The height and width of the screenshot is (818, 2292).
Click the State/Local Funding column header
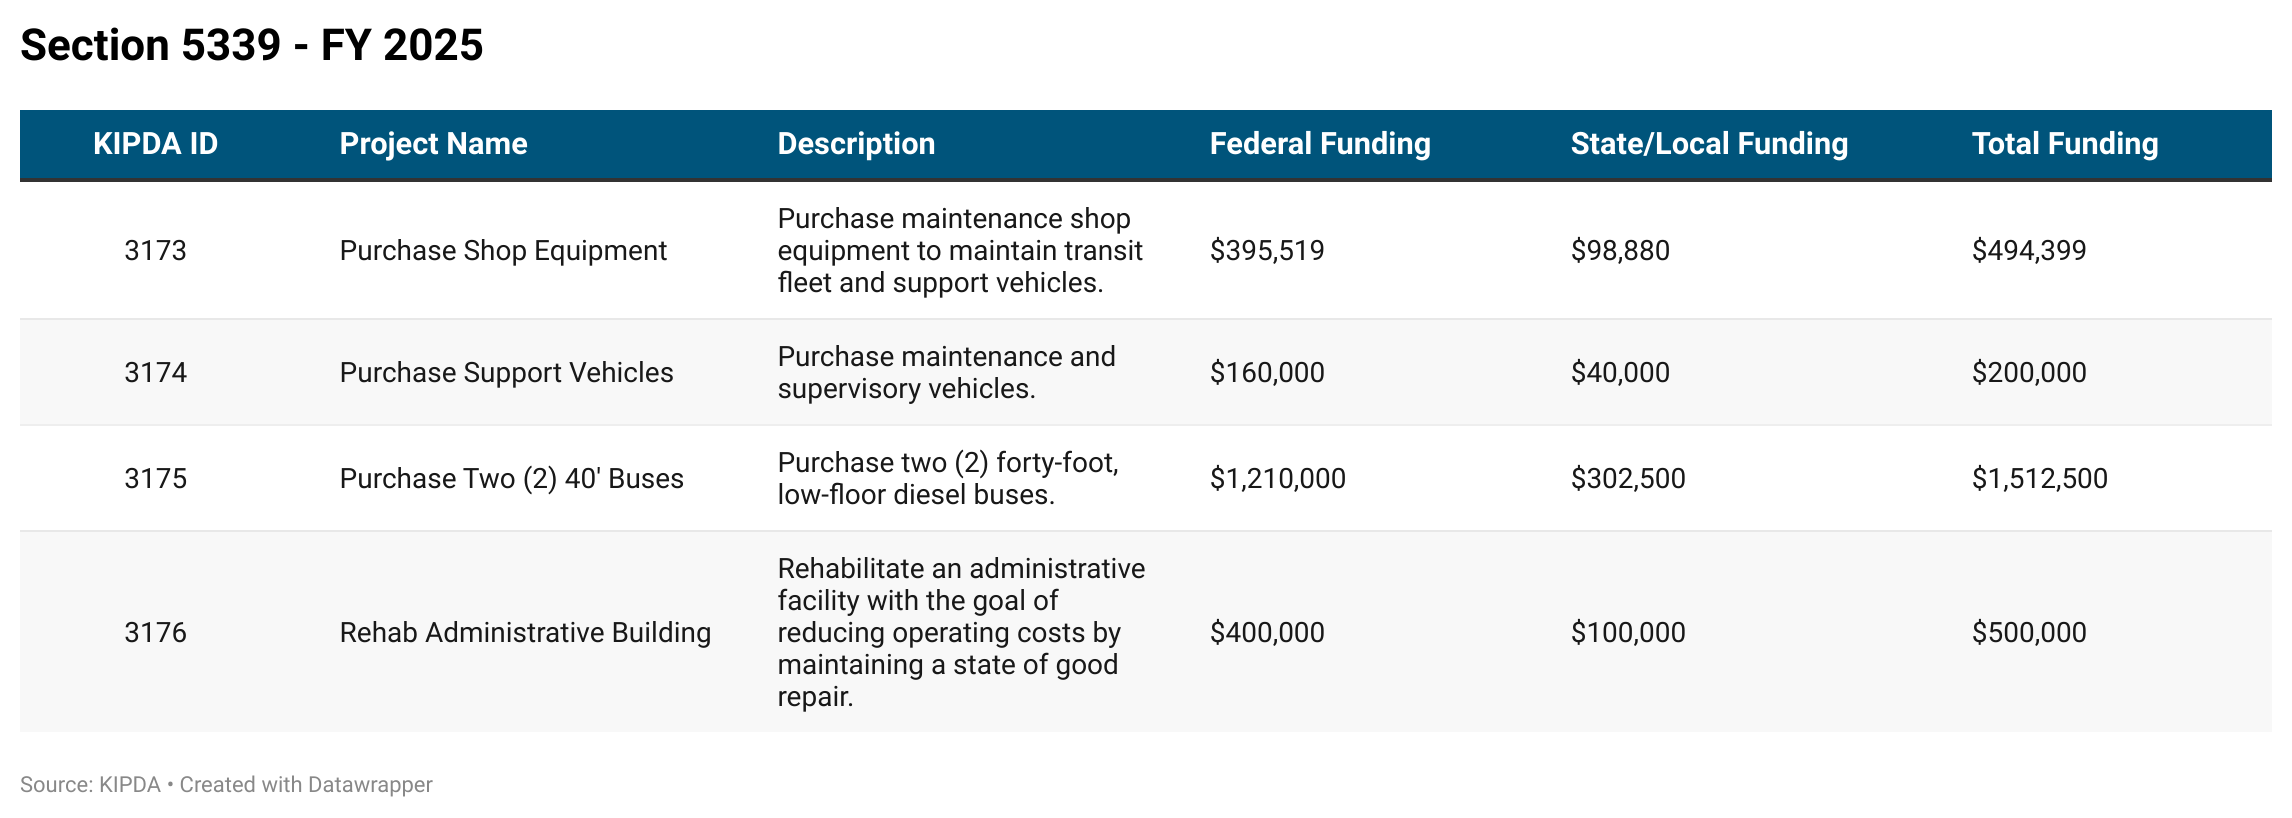pyautogui.click(x=1709, y=144)
